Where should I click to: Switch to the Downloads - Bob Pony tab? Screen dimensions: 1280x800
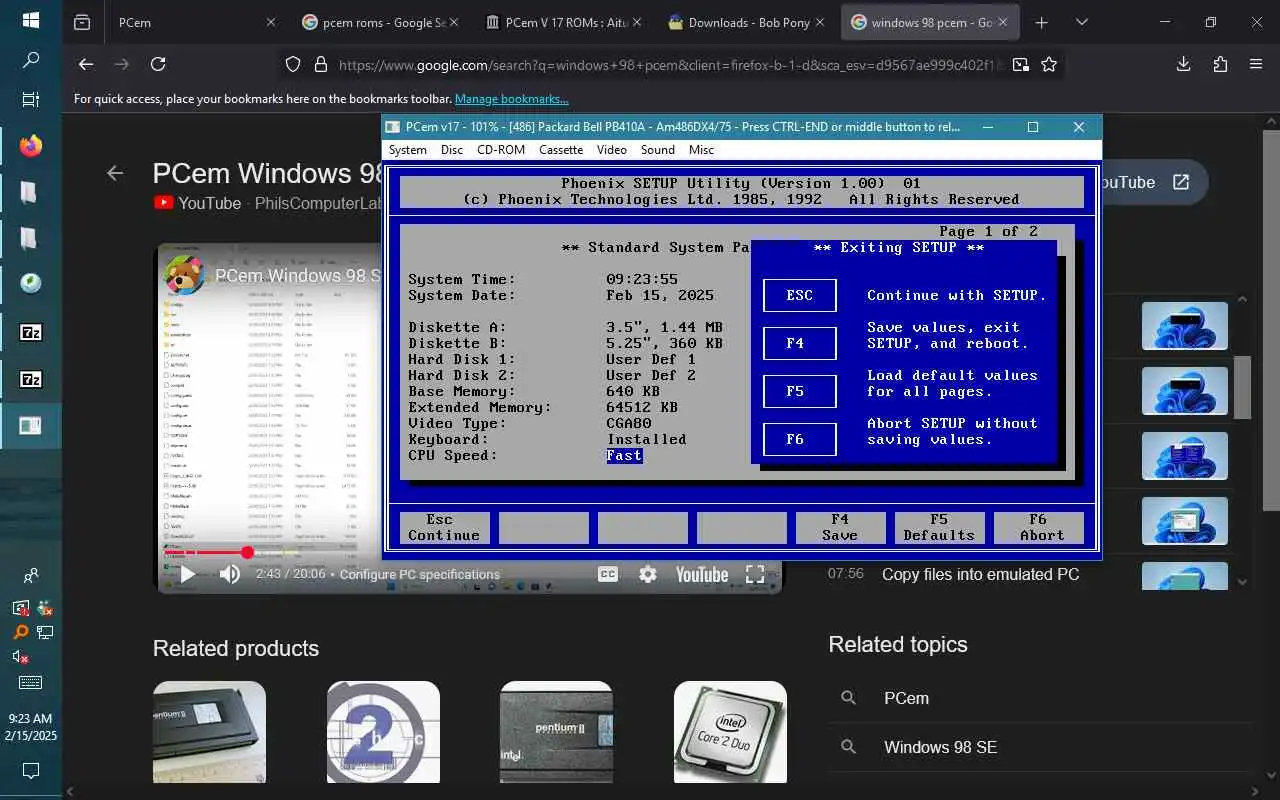point(745,22)
